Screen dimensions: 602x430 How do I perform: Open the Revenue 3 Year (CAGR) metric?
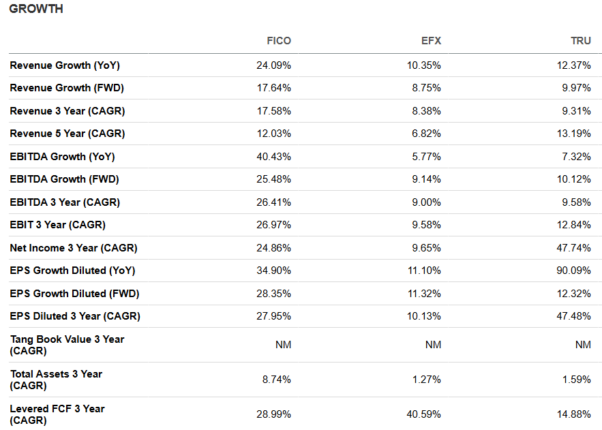point(67,111)
